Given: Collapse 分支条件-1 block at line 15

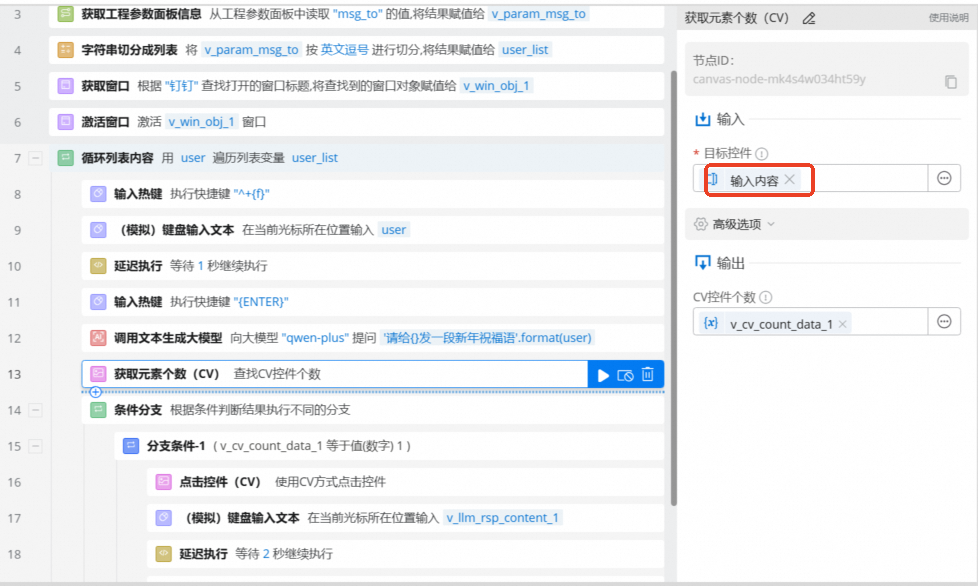Looking at the screenshot, I should coord(36,446).
